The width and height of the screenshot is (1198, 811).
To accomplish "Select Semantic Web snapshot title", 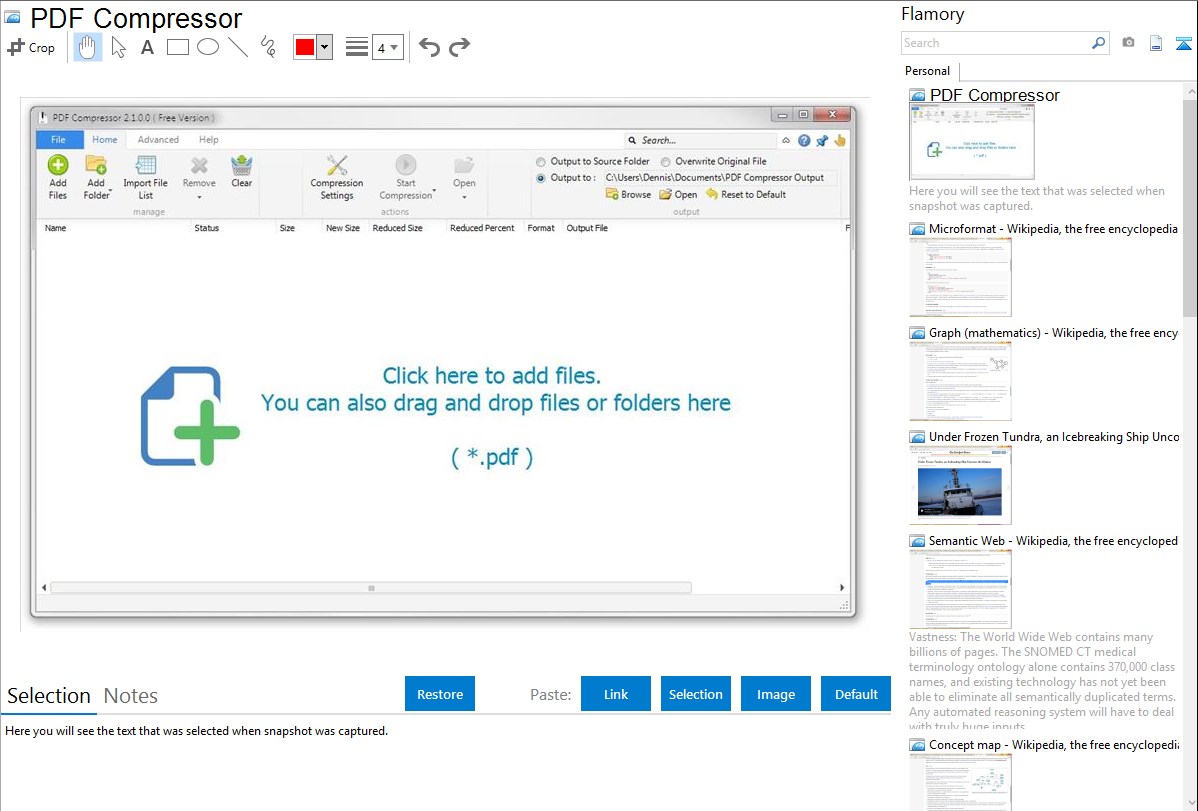I will 1053,541.
